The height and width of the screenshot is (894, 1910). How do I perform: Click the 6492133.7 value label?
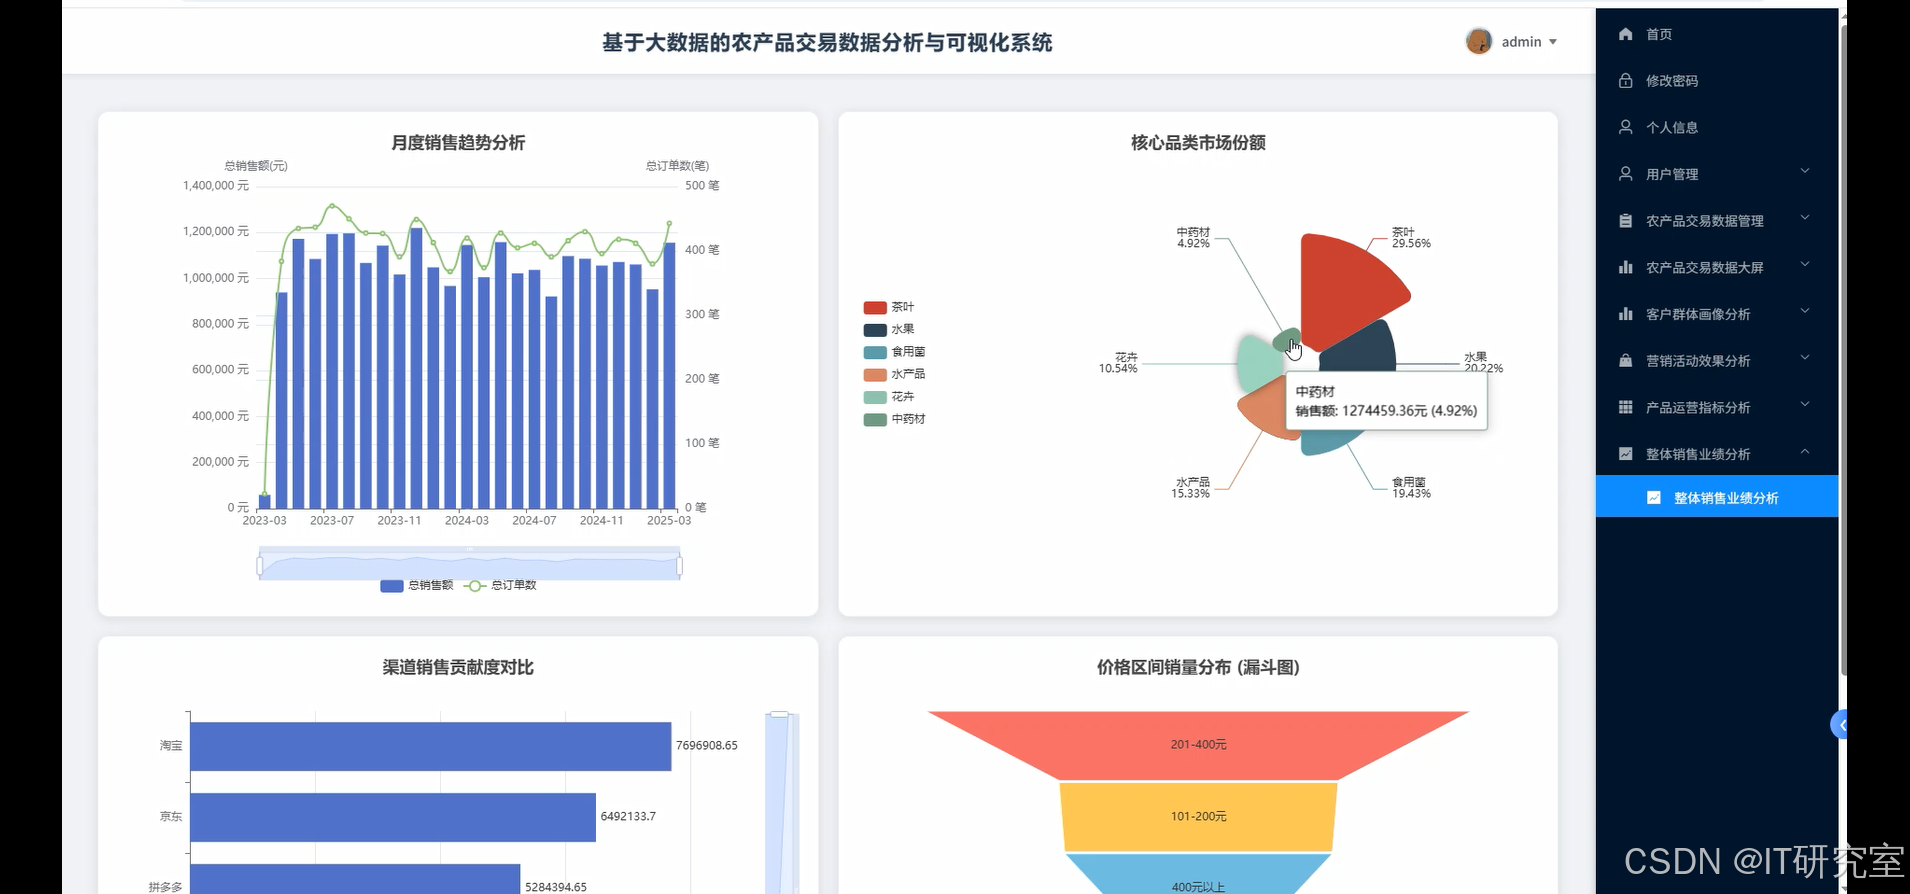click(x=628, y=816)
